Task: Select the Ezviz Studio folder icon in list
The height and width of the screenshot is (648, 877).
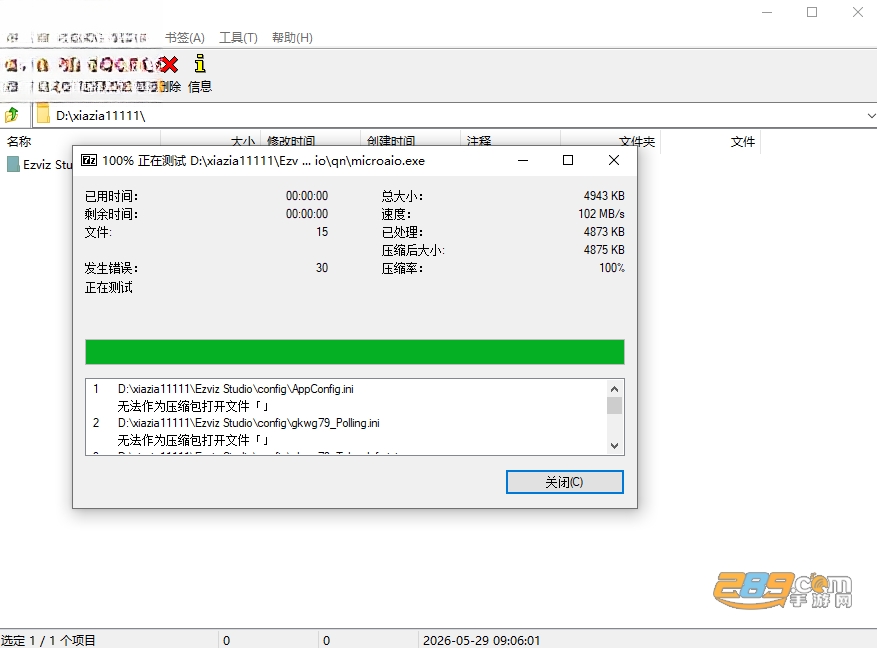Action: [x=13, y=164]
